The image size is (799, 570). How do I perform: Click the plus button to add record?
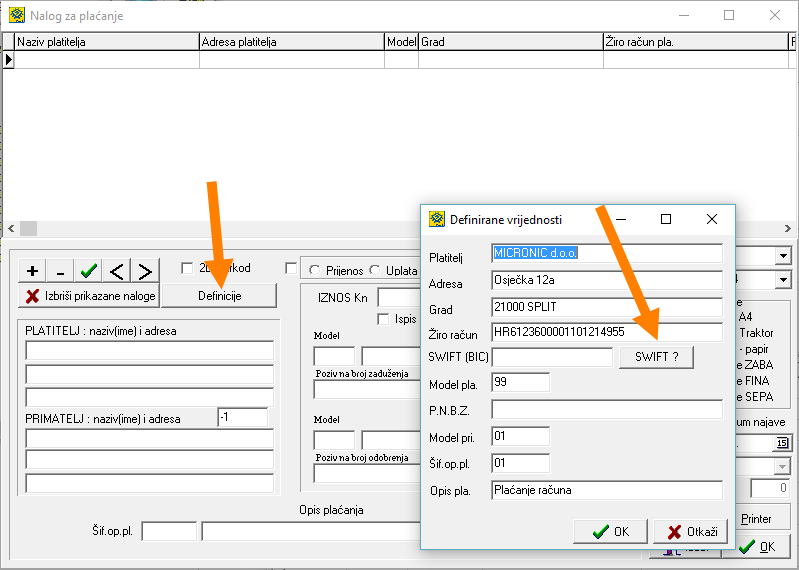(32, 271)
